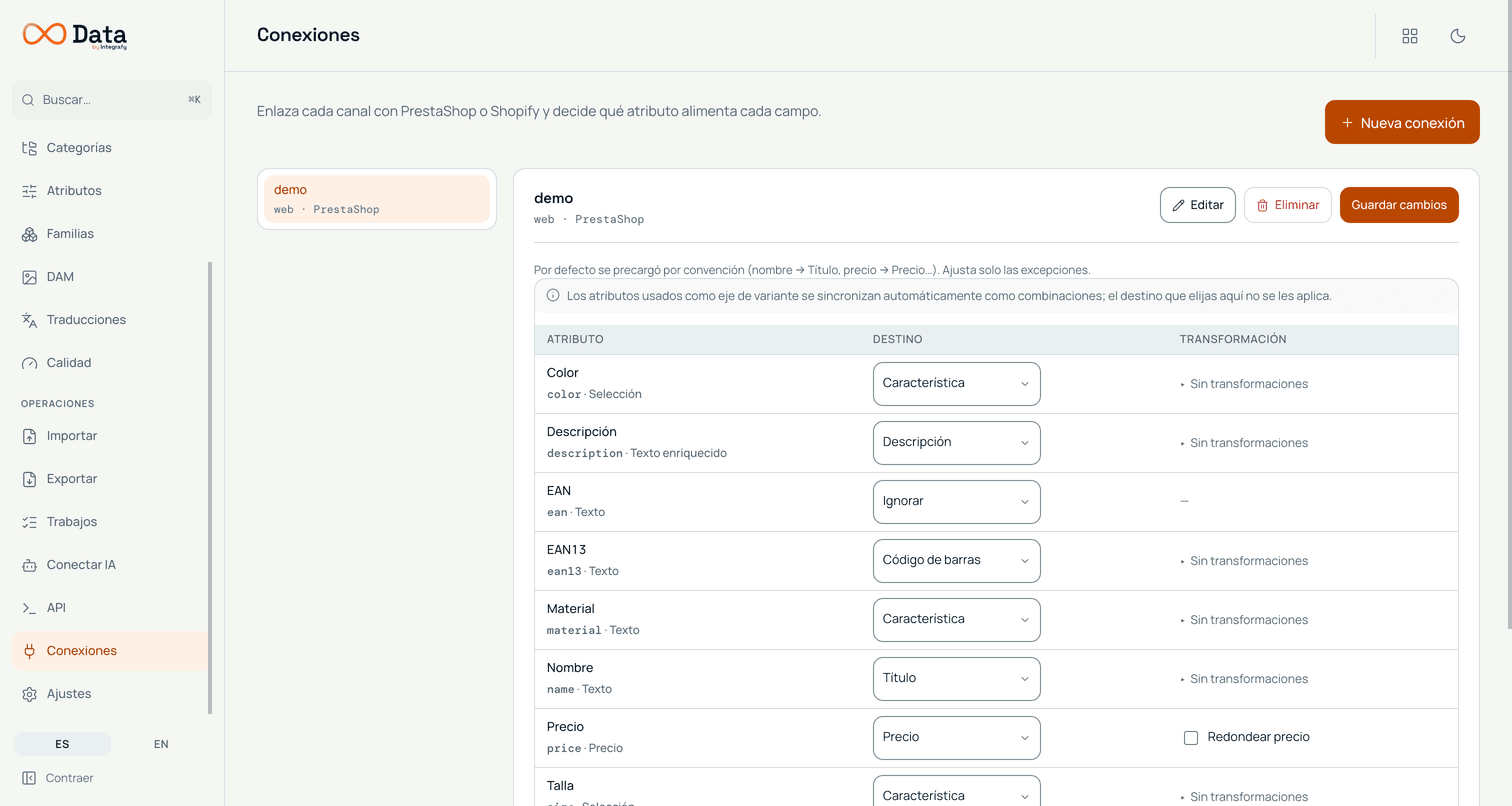1512x806 pixels.
Task: Select the demo connection card in list
Action: pos(377,199)
